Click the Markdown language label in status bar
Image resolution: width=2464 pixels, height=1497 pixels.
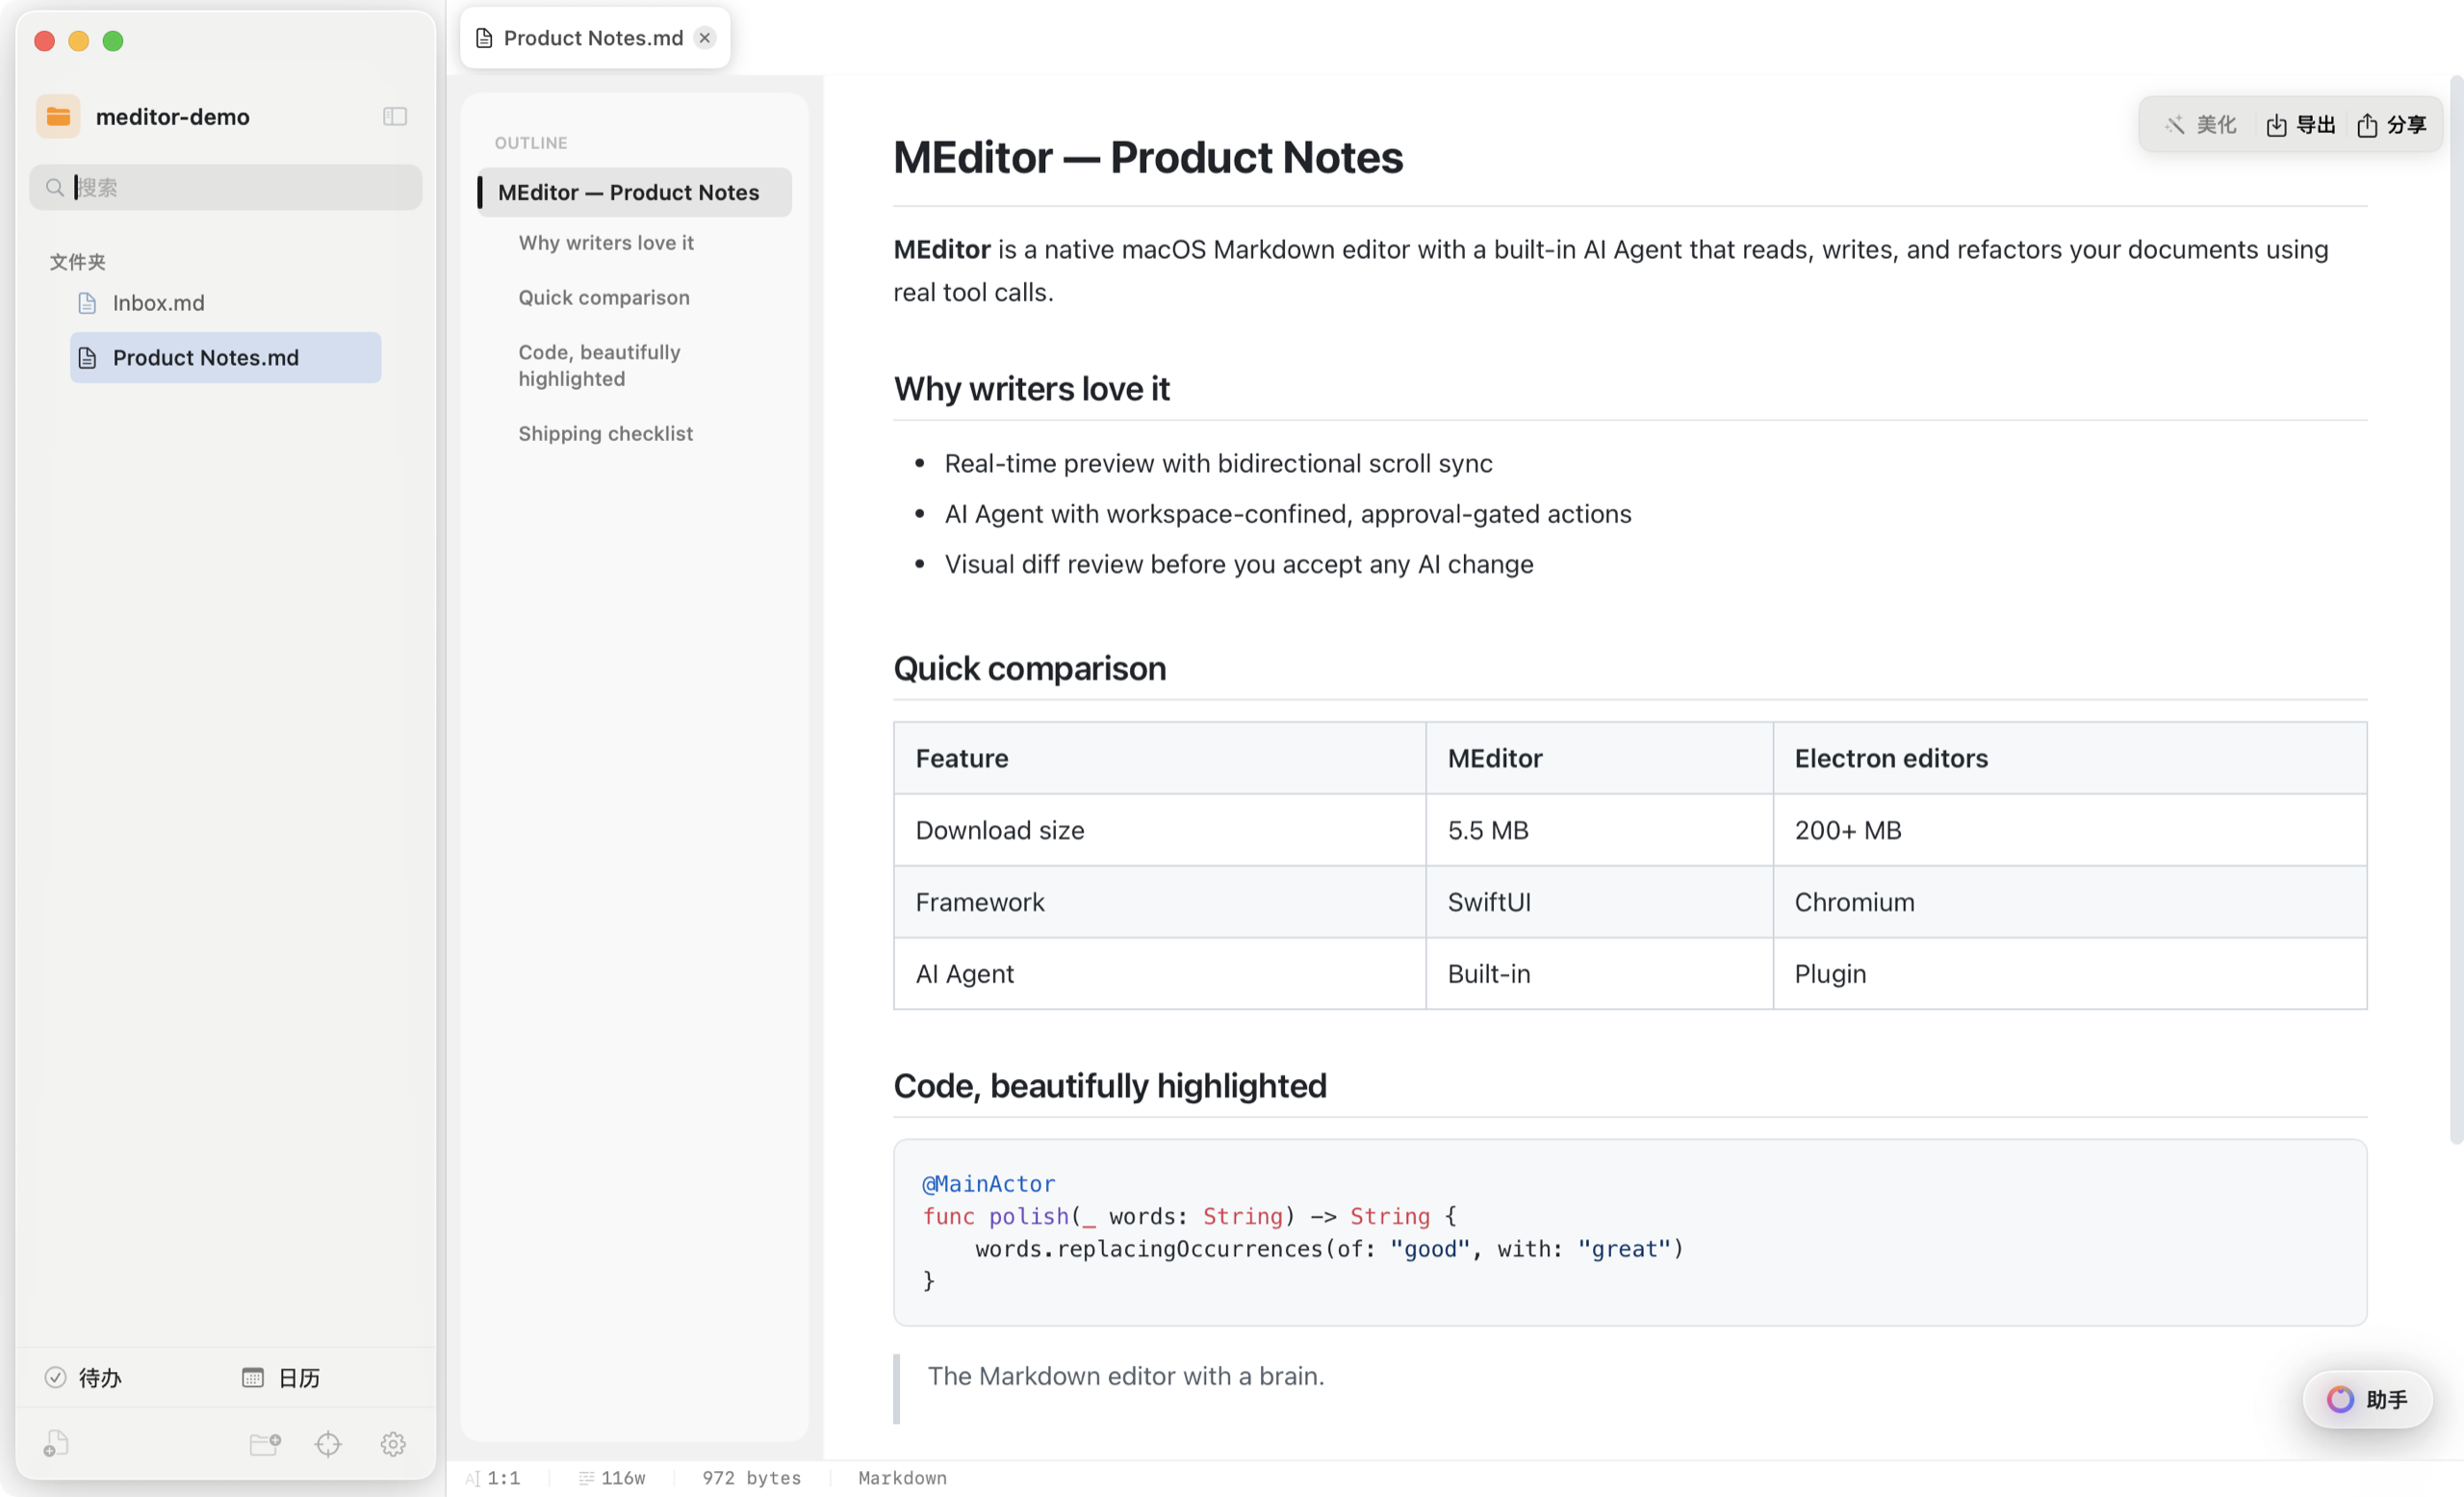point(902,1478)
